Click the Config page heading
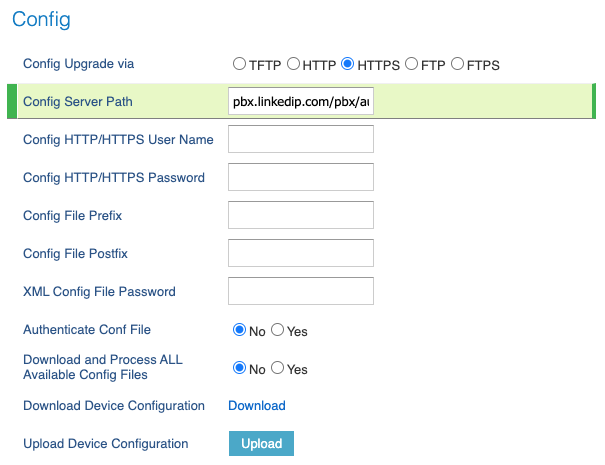Image resolution: width=605 pixels, height=465 pixels. pyautogui.click(x=41, y=19)
